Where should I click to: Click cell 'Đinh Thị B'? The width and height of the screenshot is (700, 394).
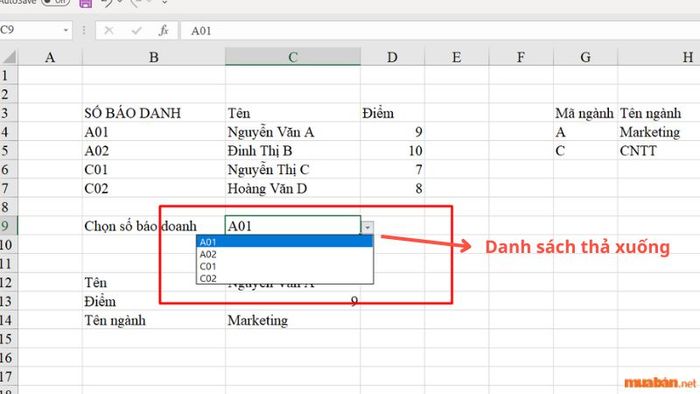[x=293, y=150]
